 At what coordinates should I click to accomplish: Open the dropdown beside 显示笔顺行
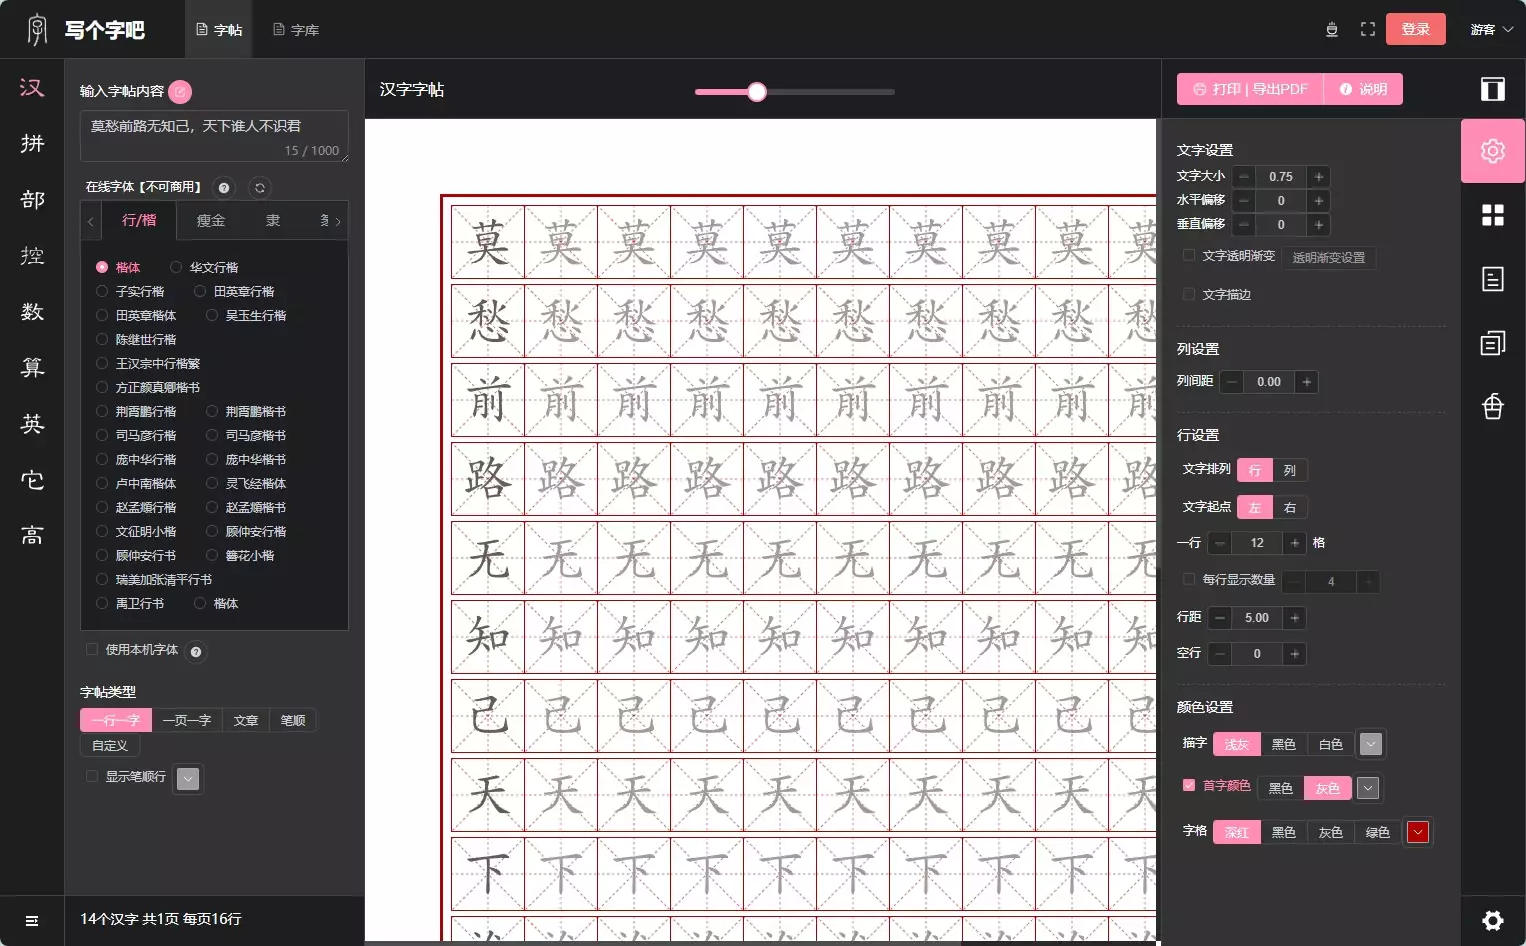point(188,779)
